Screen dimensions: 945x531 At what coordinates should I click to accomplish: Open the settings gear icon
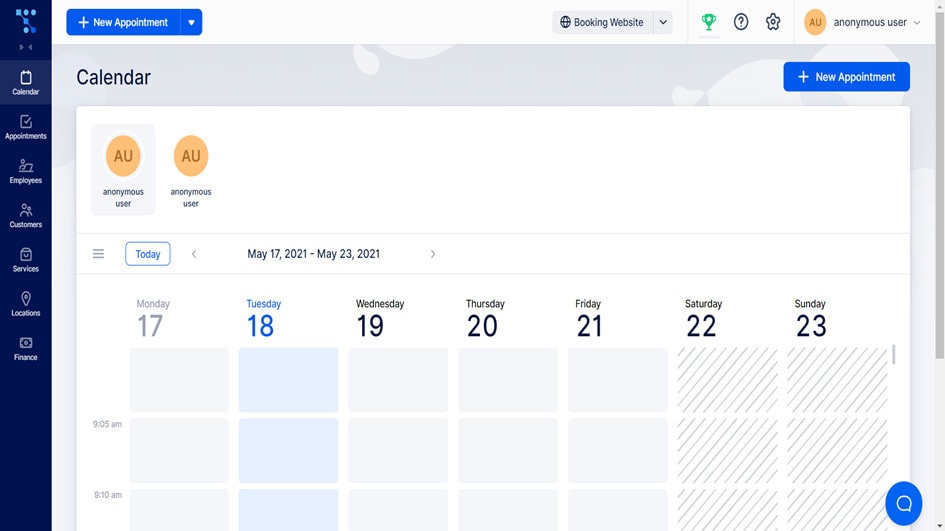(x=773, y=22)
